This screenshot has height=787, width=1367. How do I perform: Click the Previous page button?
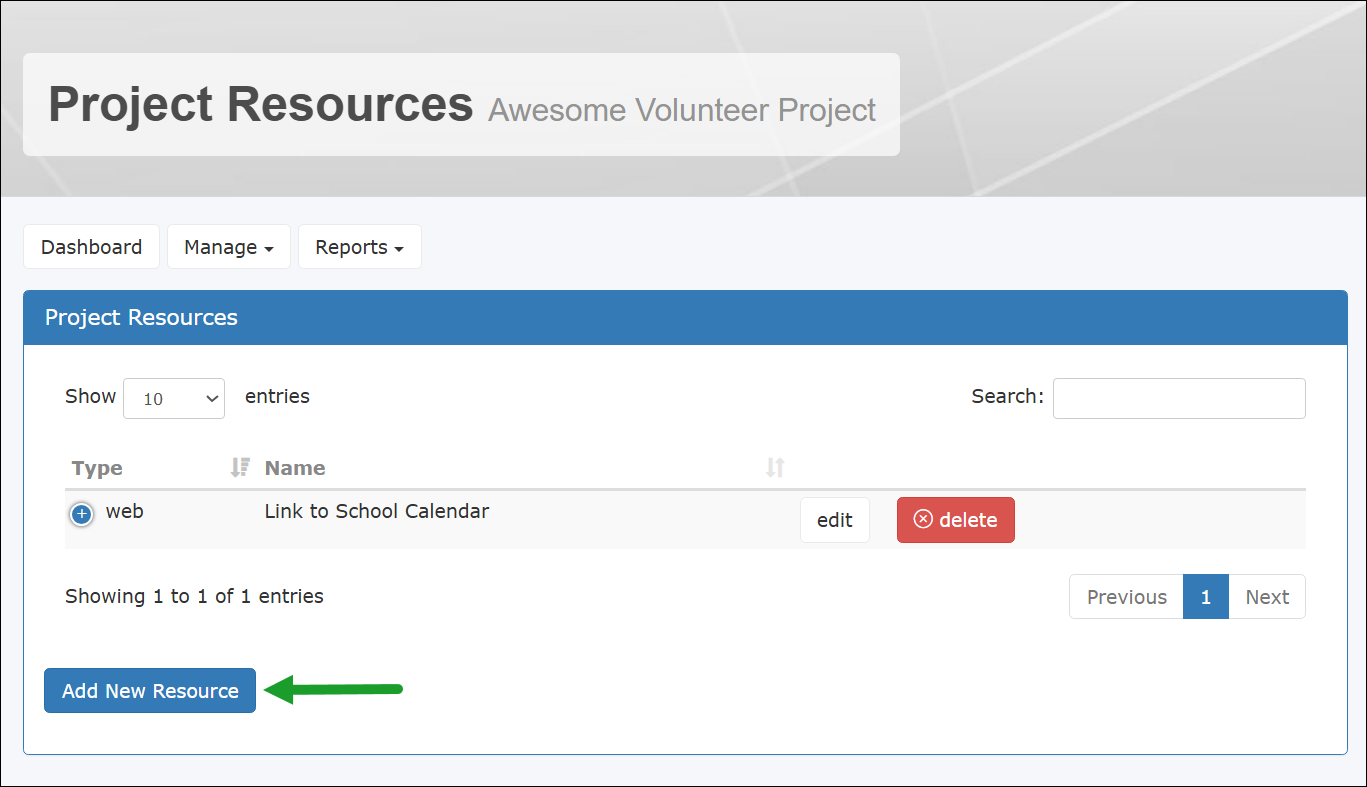(1127, 597)
